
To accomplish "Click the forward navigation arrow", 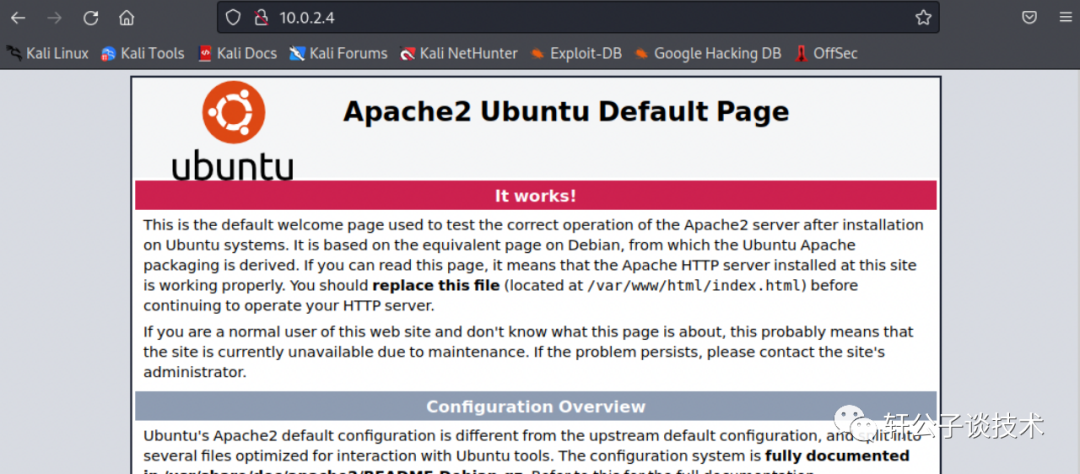I will coord(54,18).
